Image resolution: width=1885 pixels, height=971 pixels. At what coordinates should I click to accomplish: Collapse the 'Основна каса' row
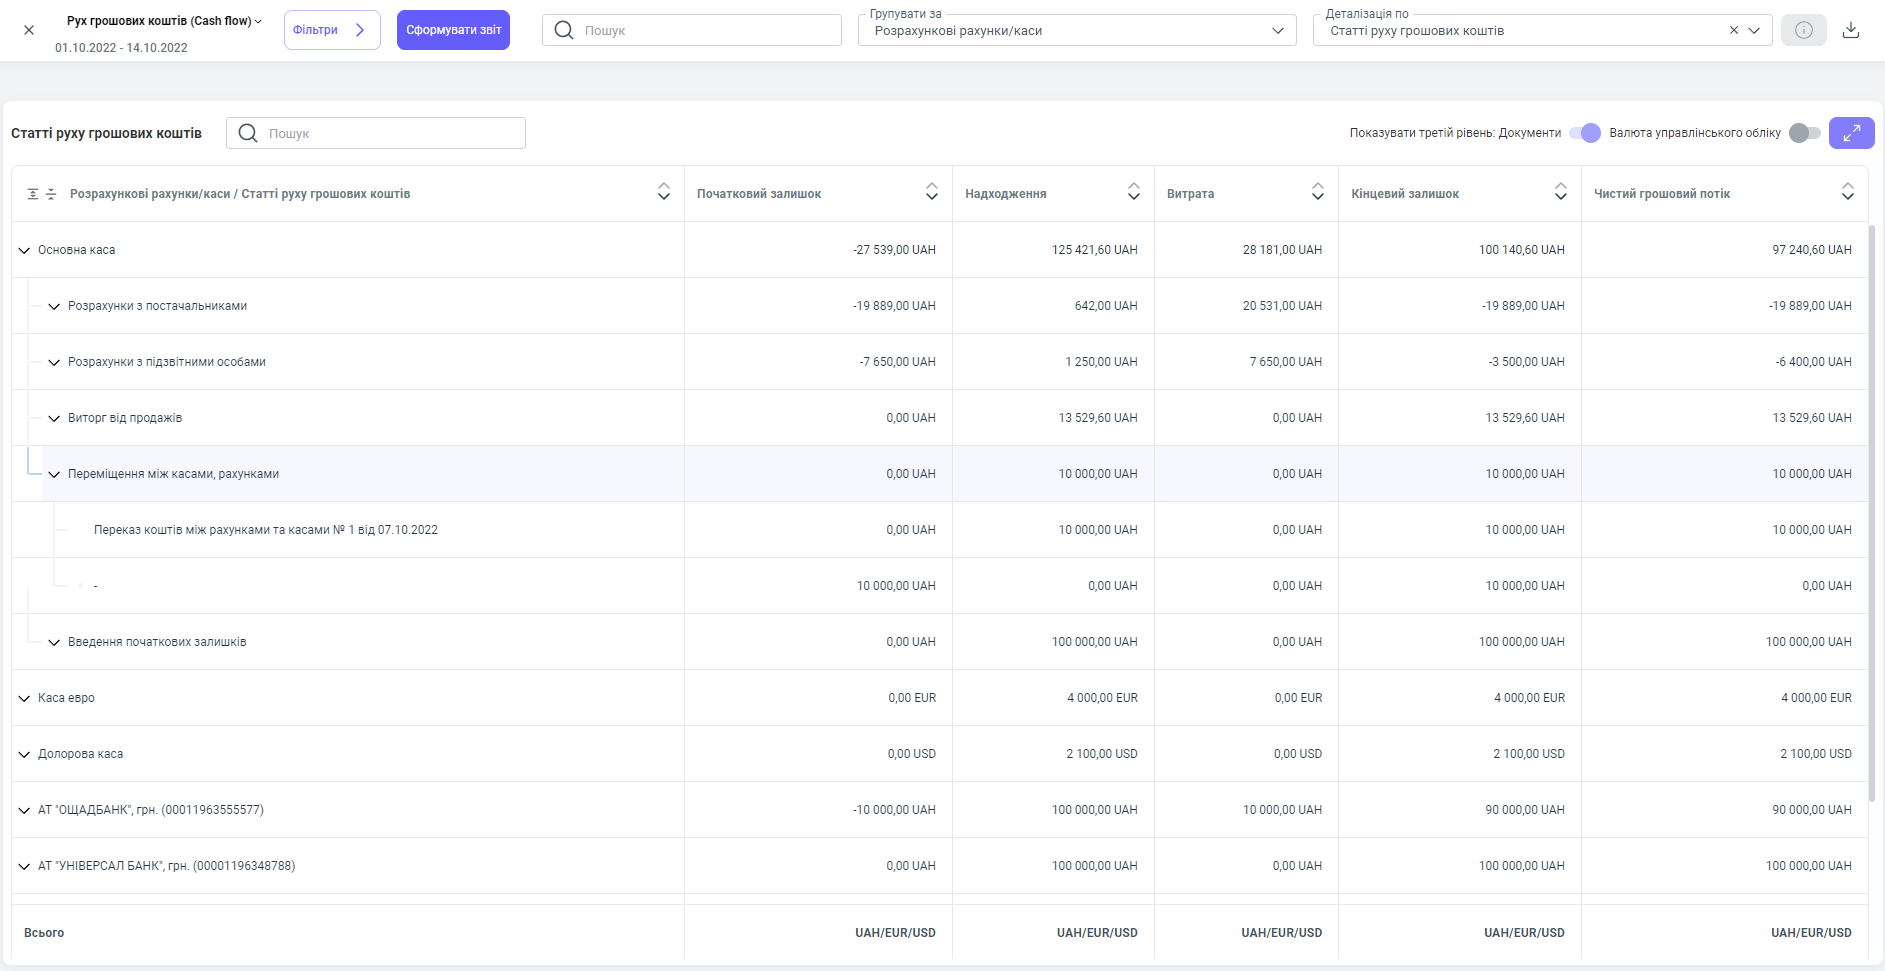(24, 250)
